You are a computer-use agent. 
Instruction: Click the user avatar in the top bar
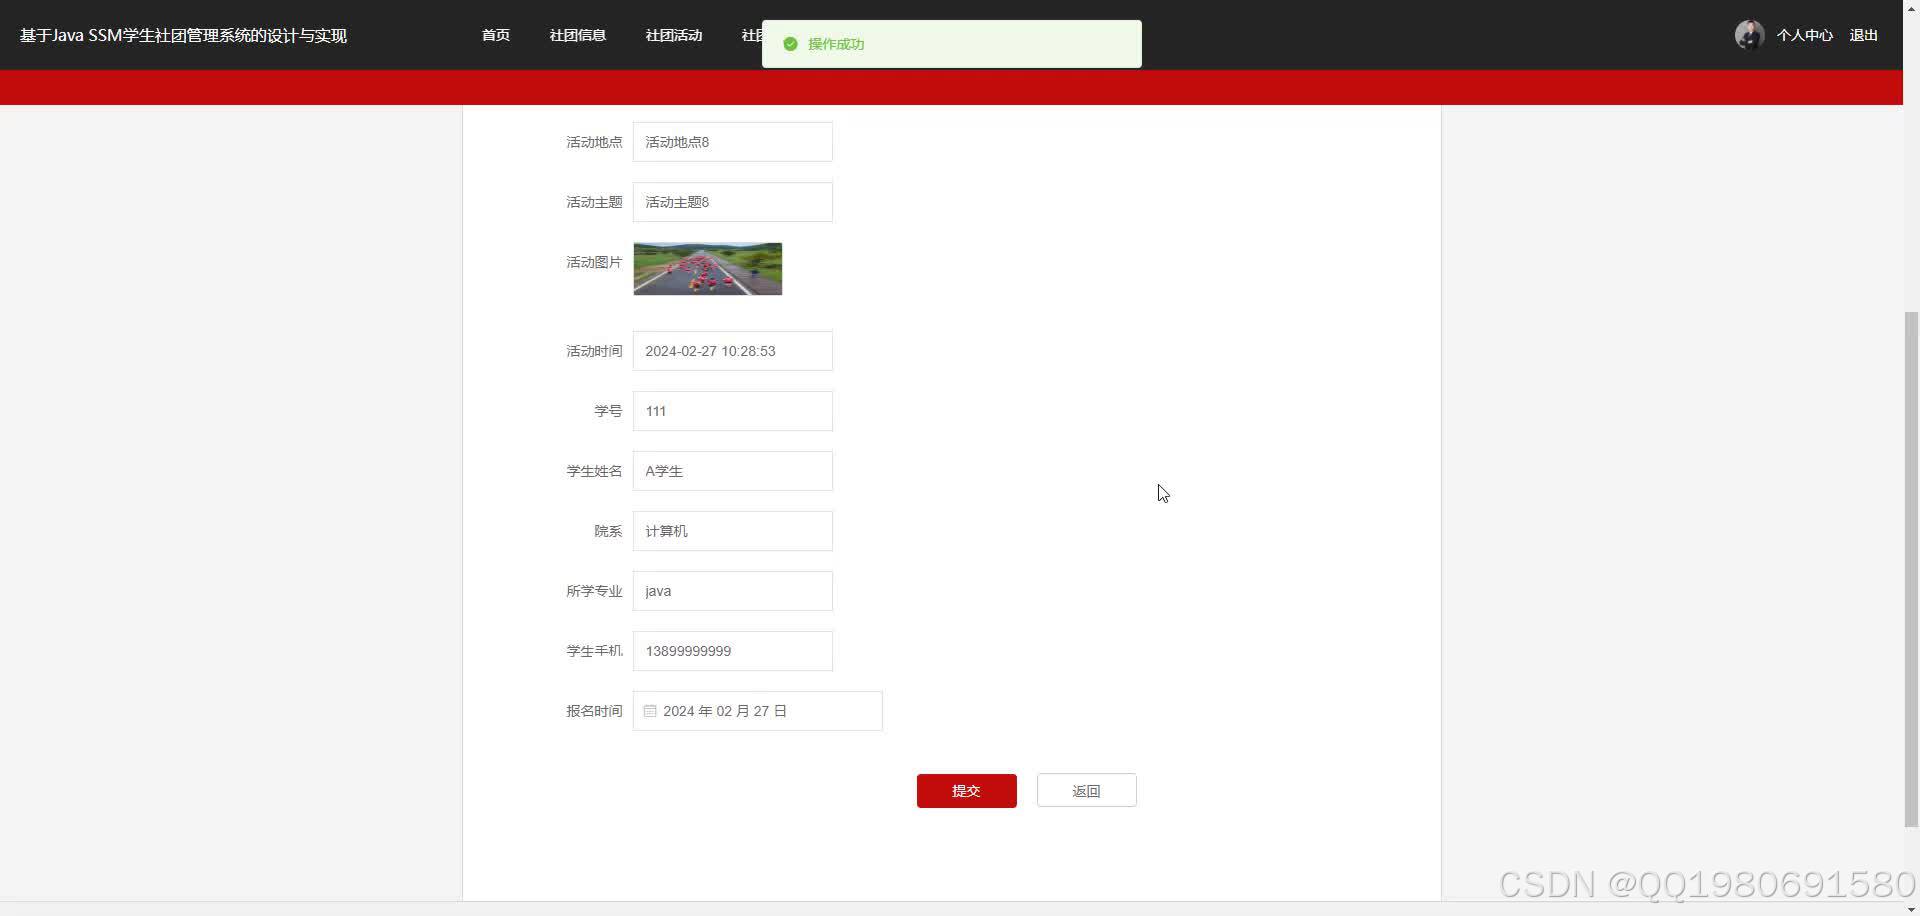(x=1748, y=34)
